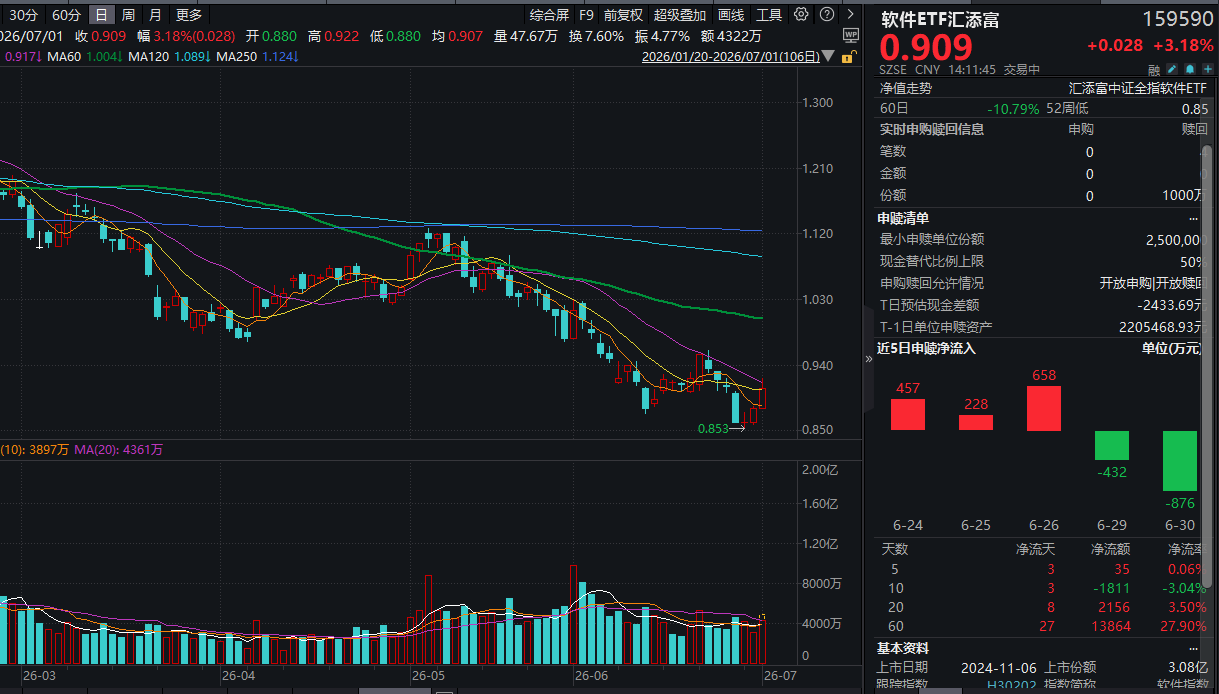Click the plus icon to add to watchlist
This screenshot has width=1219, height=694.
pos(1208,69)
